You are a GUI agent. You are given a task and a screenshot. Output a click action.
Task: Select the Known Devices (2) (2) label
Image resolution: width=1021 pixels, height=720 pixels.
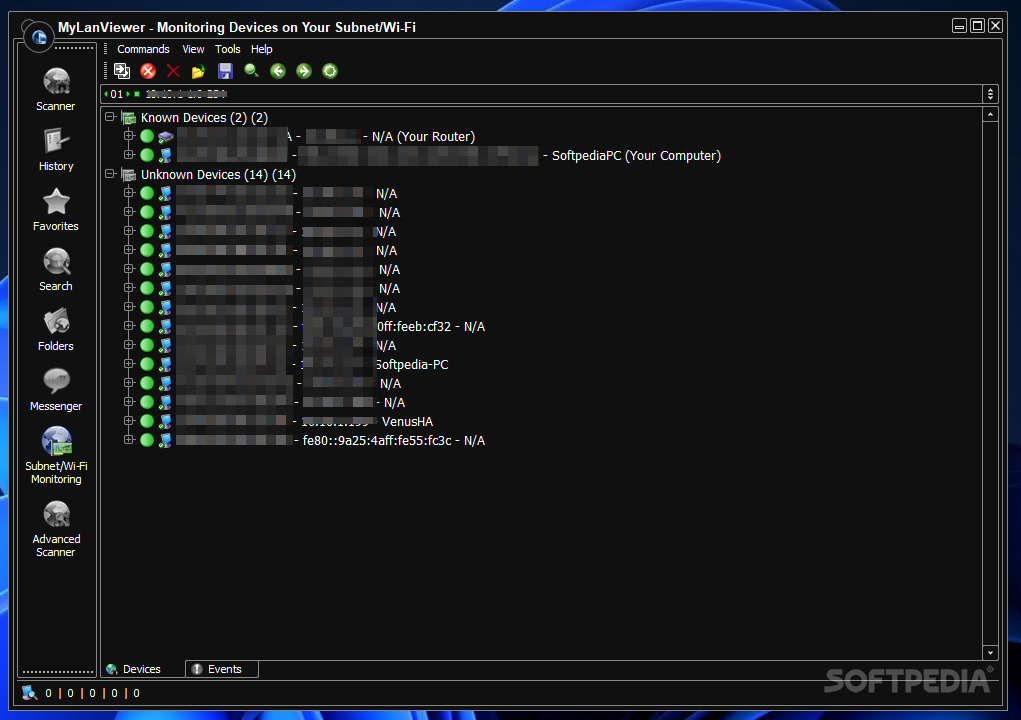(x=204, y=118)
